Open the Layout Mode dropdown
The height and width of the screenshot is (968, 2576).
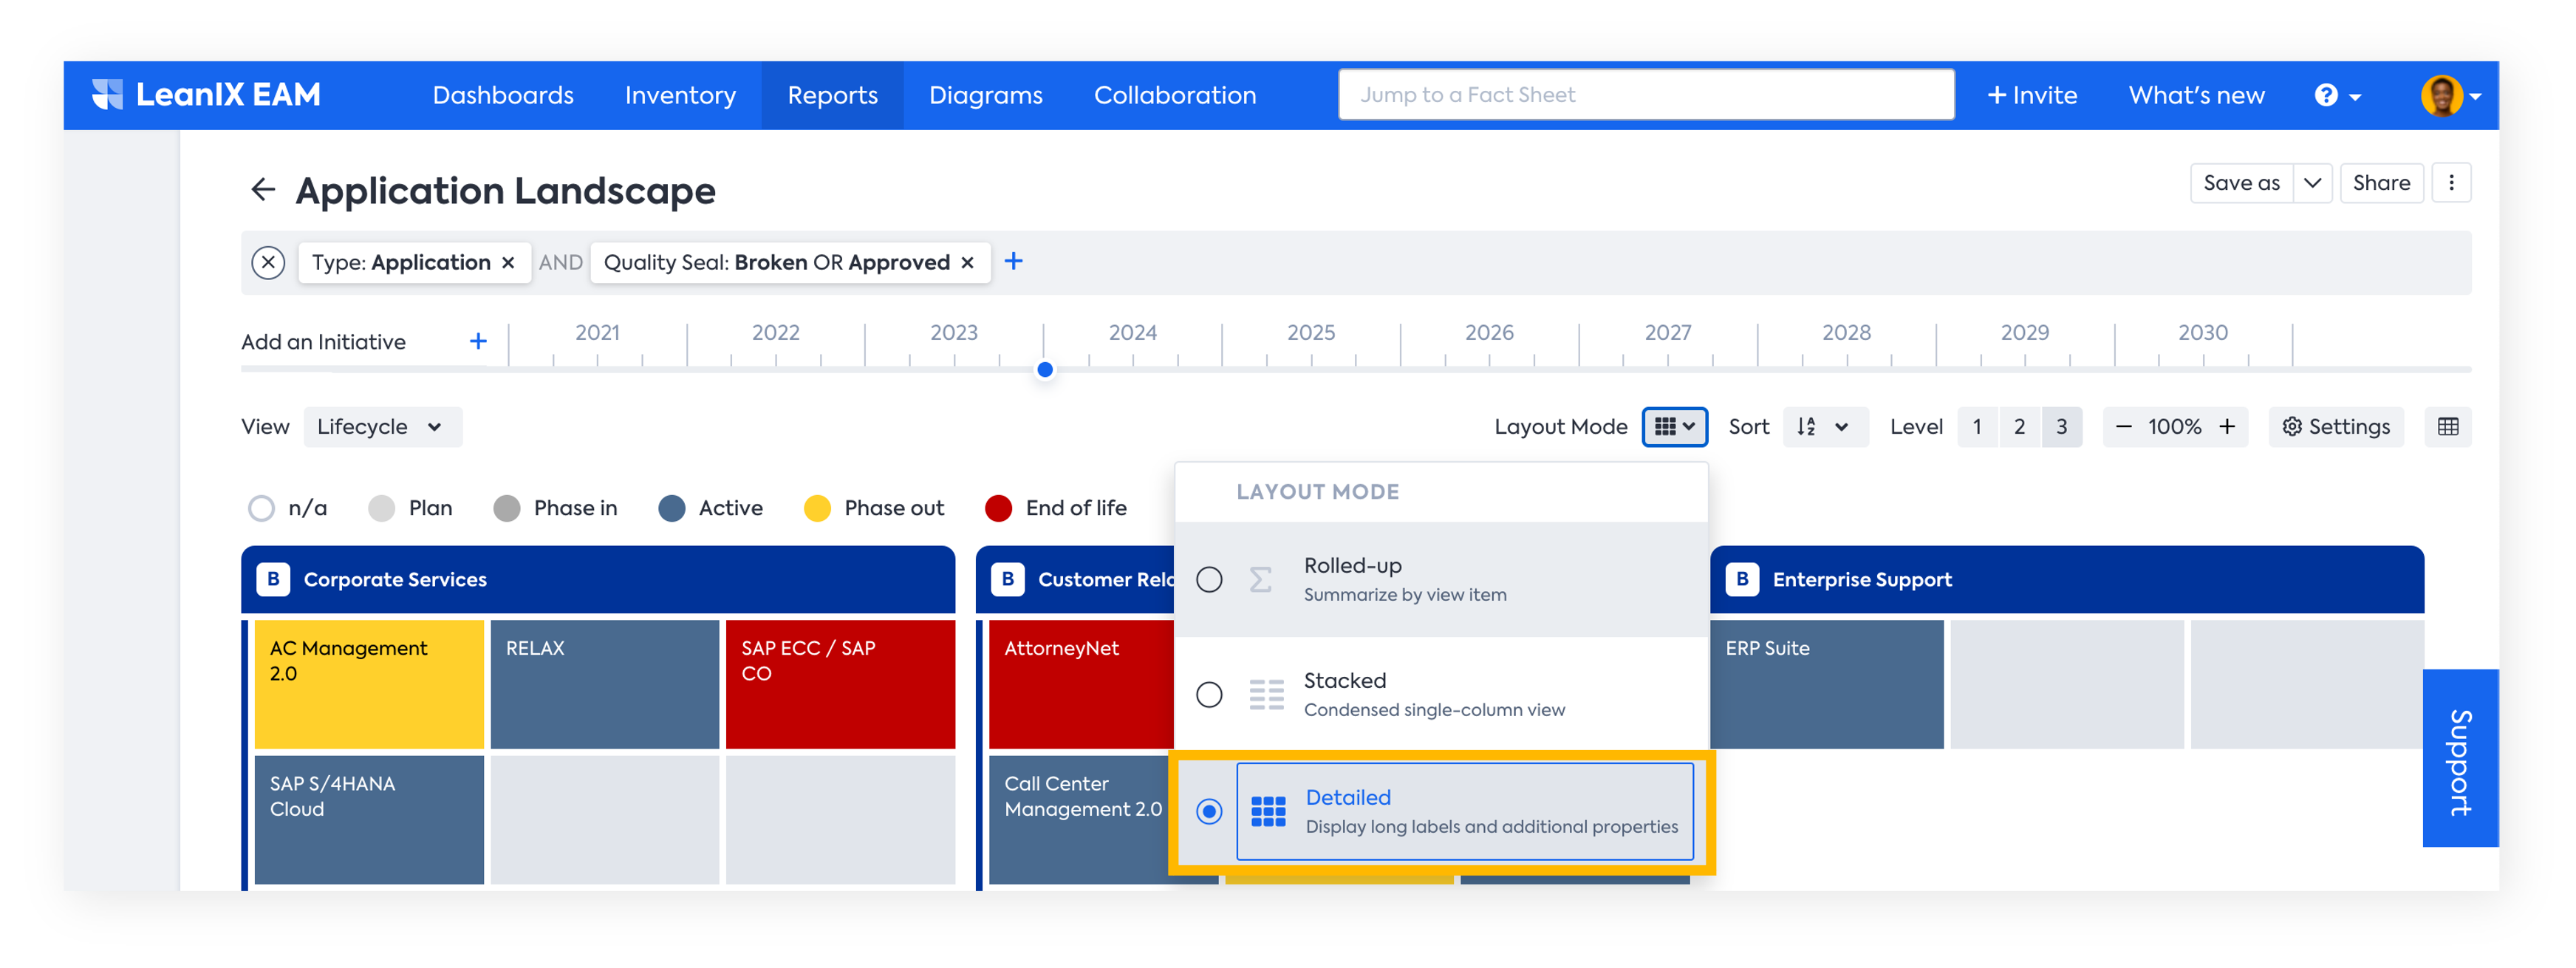coord(1674,427)
